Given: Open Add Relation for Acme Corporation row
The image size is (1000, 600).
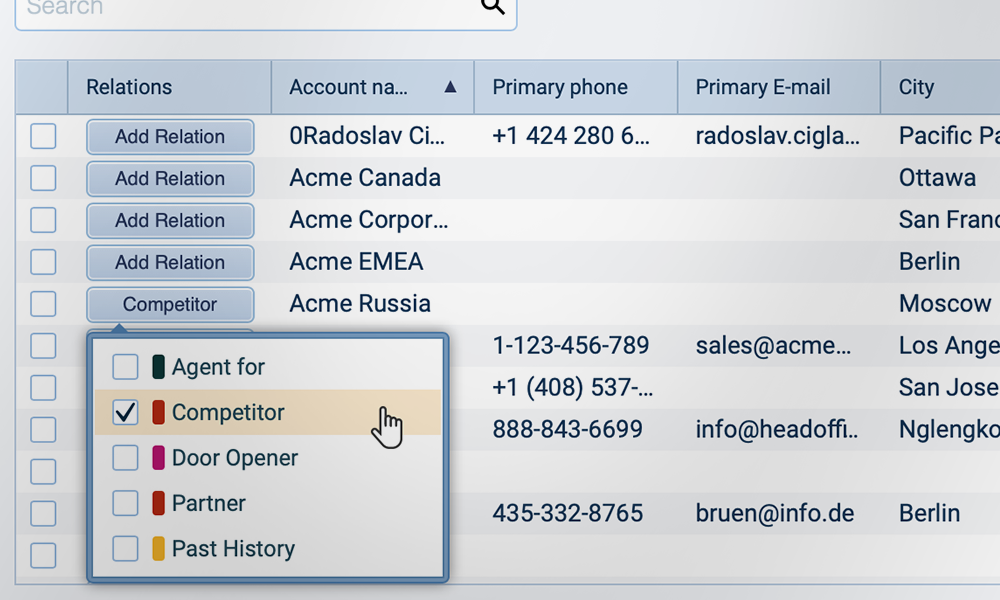Looking at the screenshot, I should click(x=170, y=220).
